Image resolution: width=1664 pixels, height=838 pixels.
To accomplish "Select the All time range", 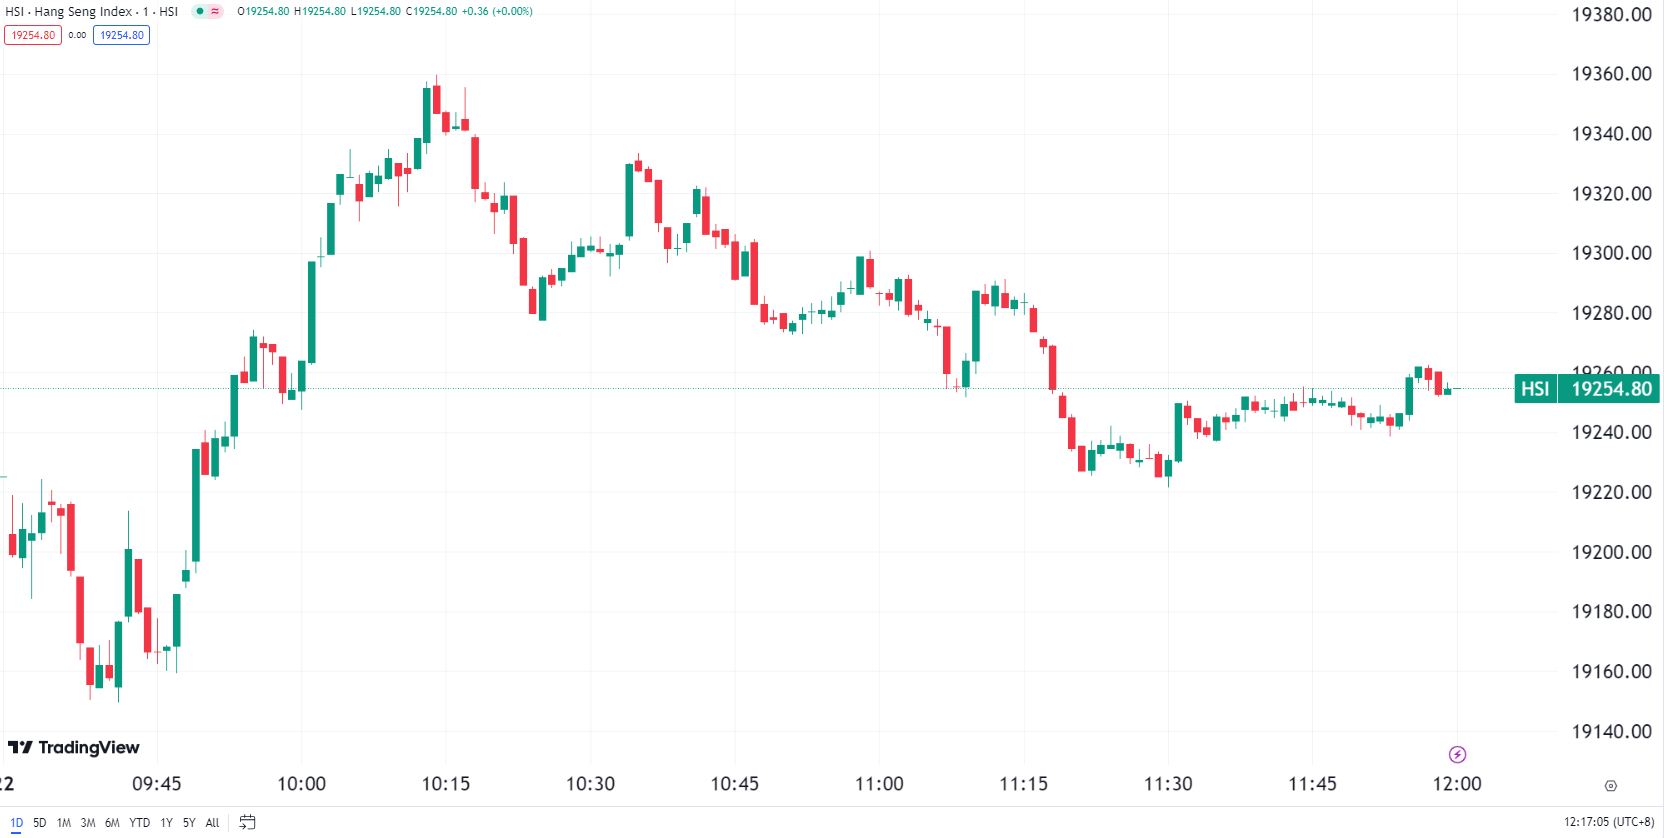I will (212, 823).
